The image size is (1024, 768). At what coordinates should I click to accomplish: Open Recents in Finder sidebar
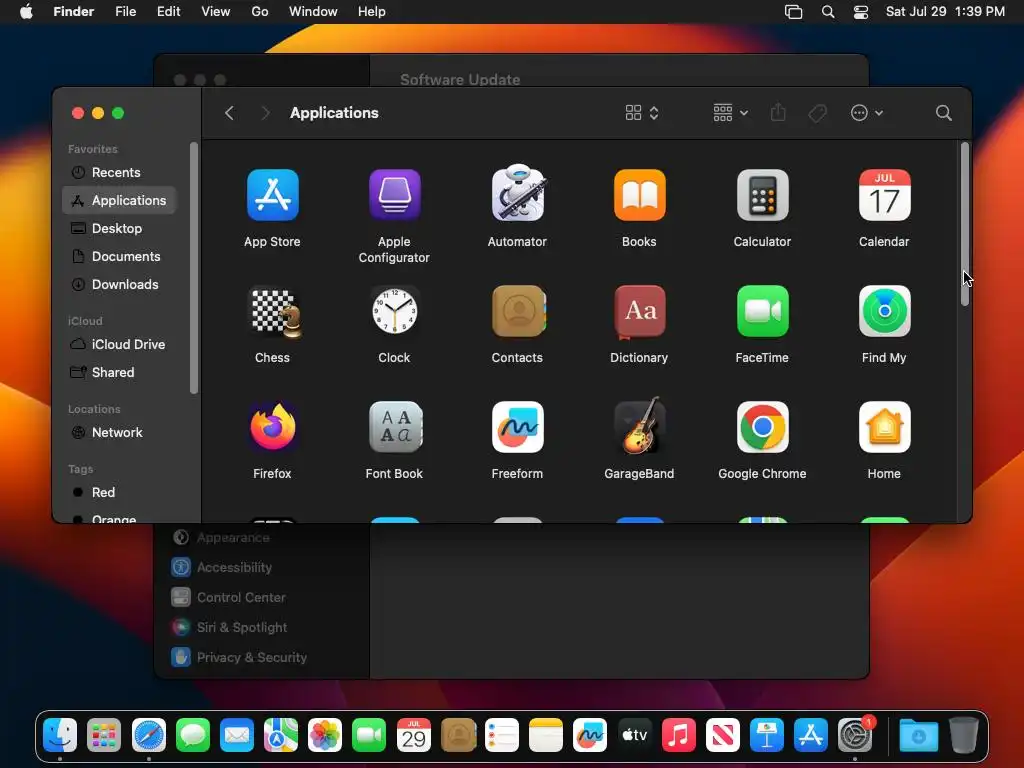tap(120, 172)
